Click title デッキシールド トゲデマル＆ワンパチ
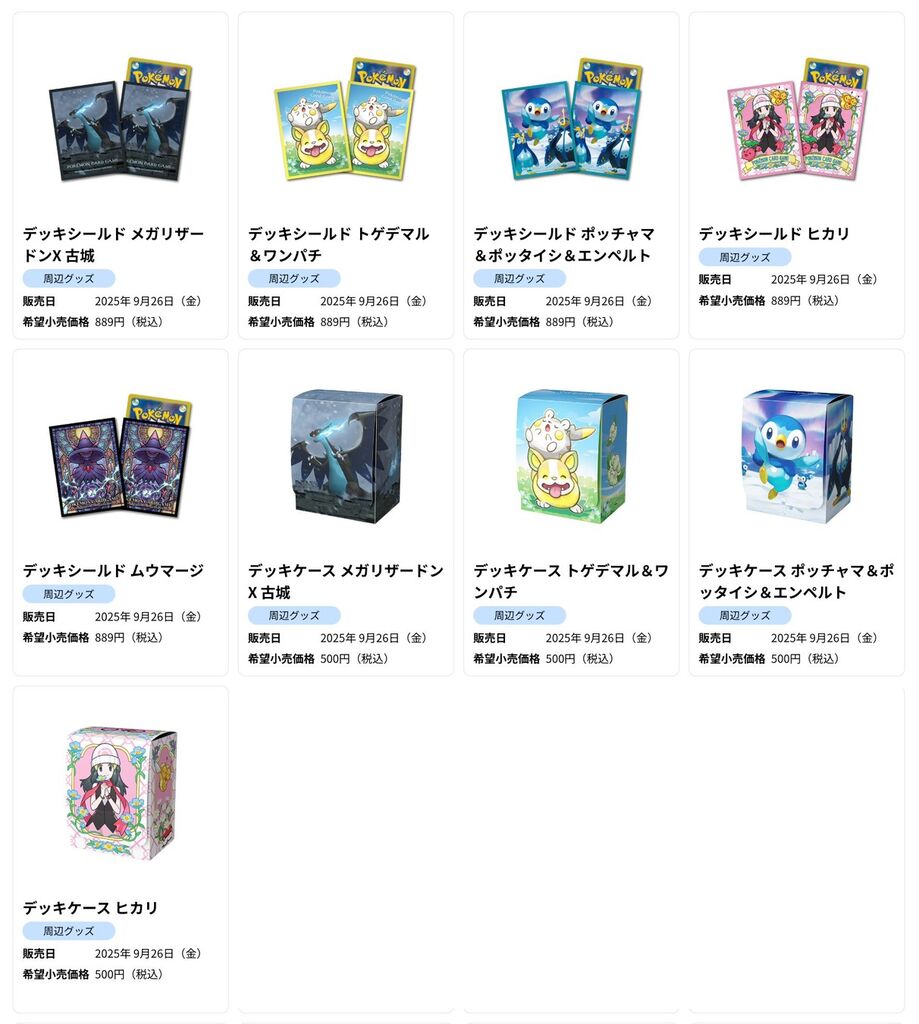 [339, 244]
